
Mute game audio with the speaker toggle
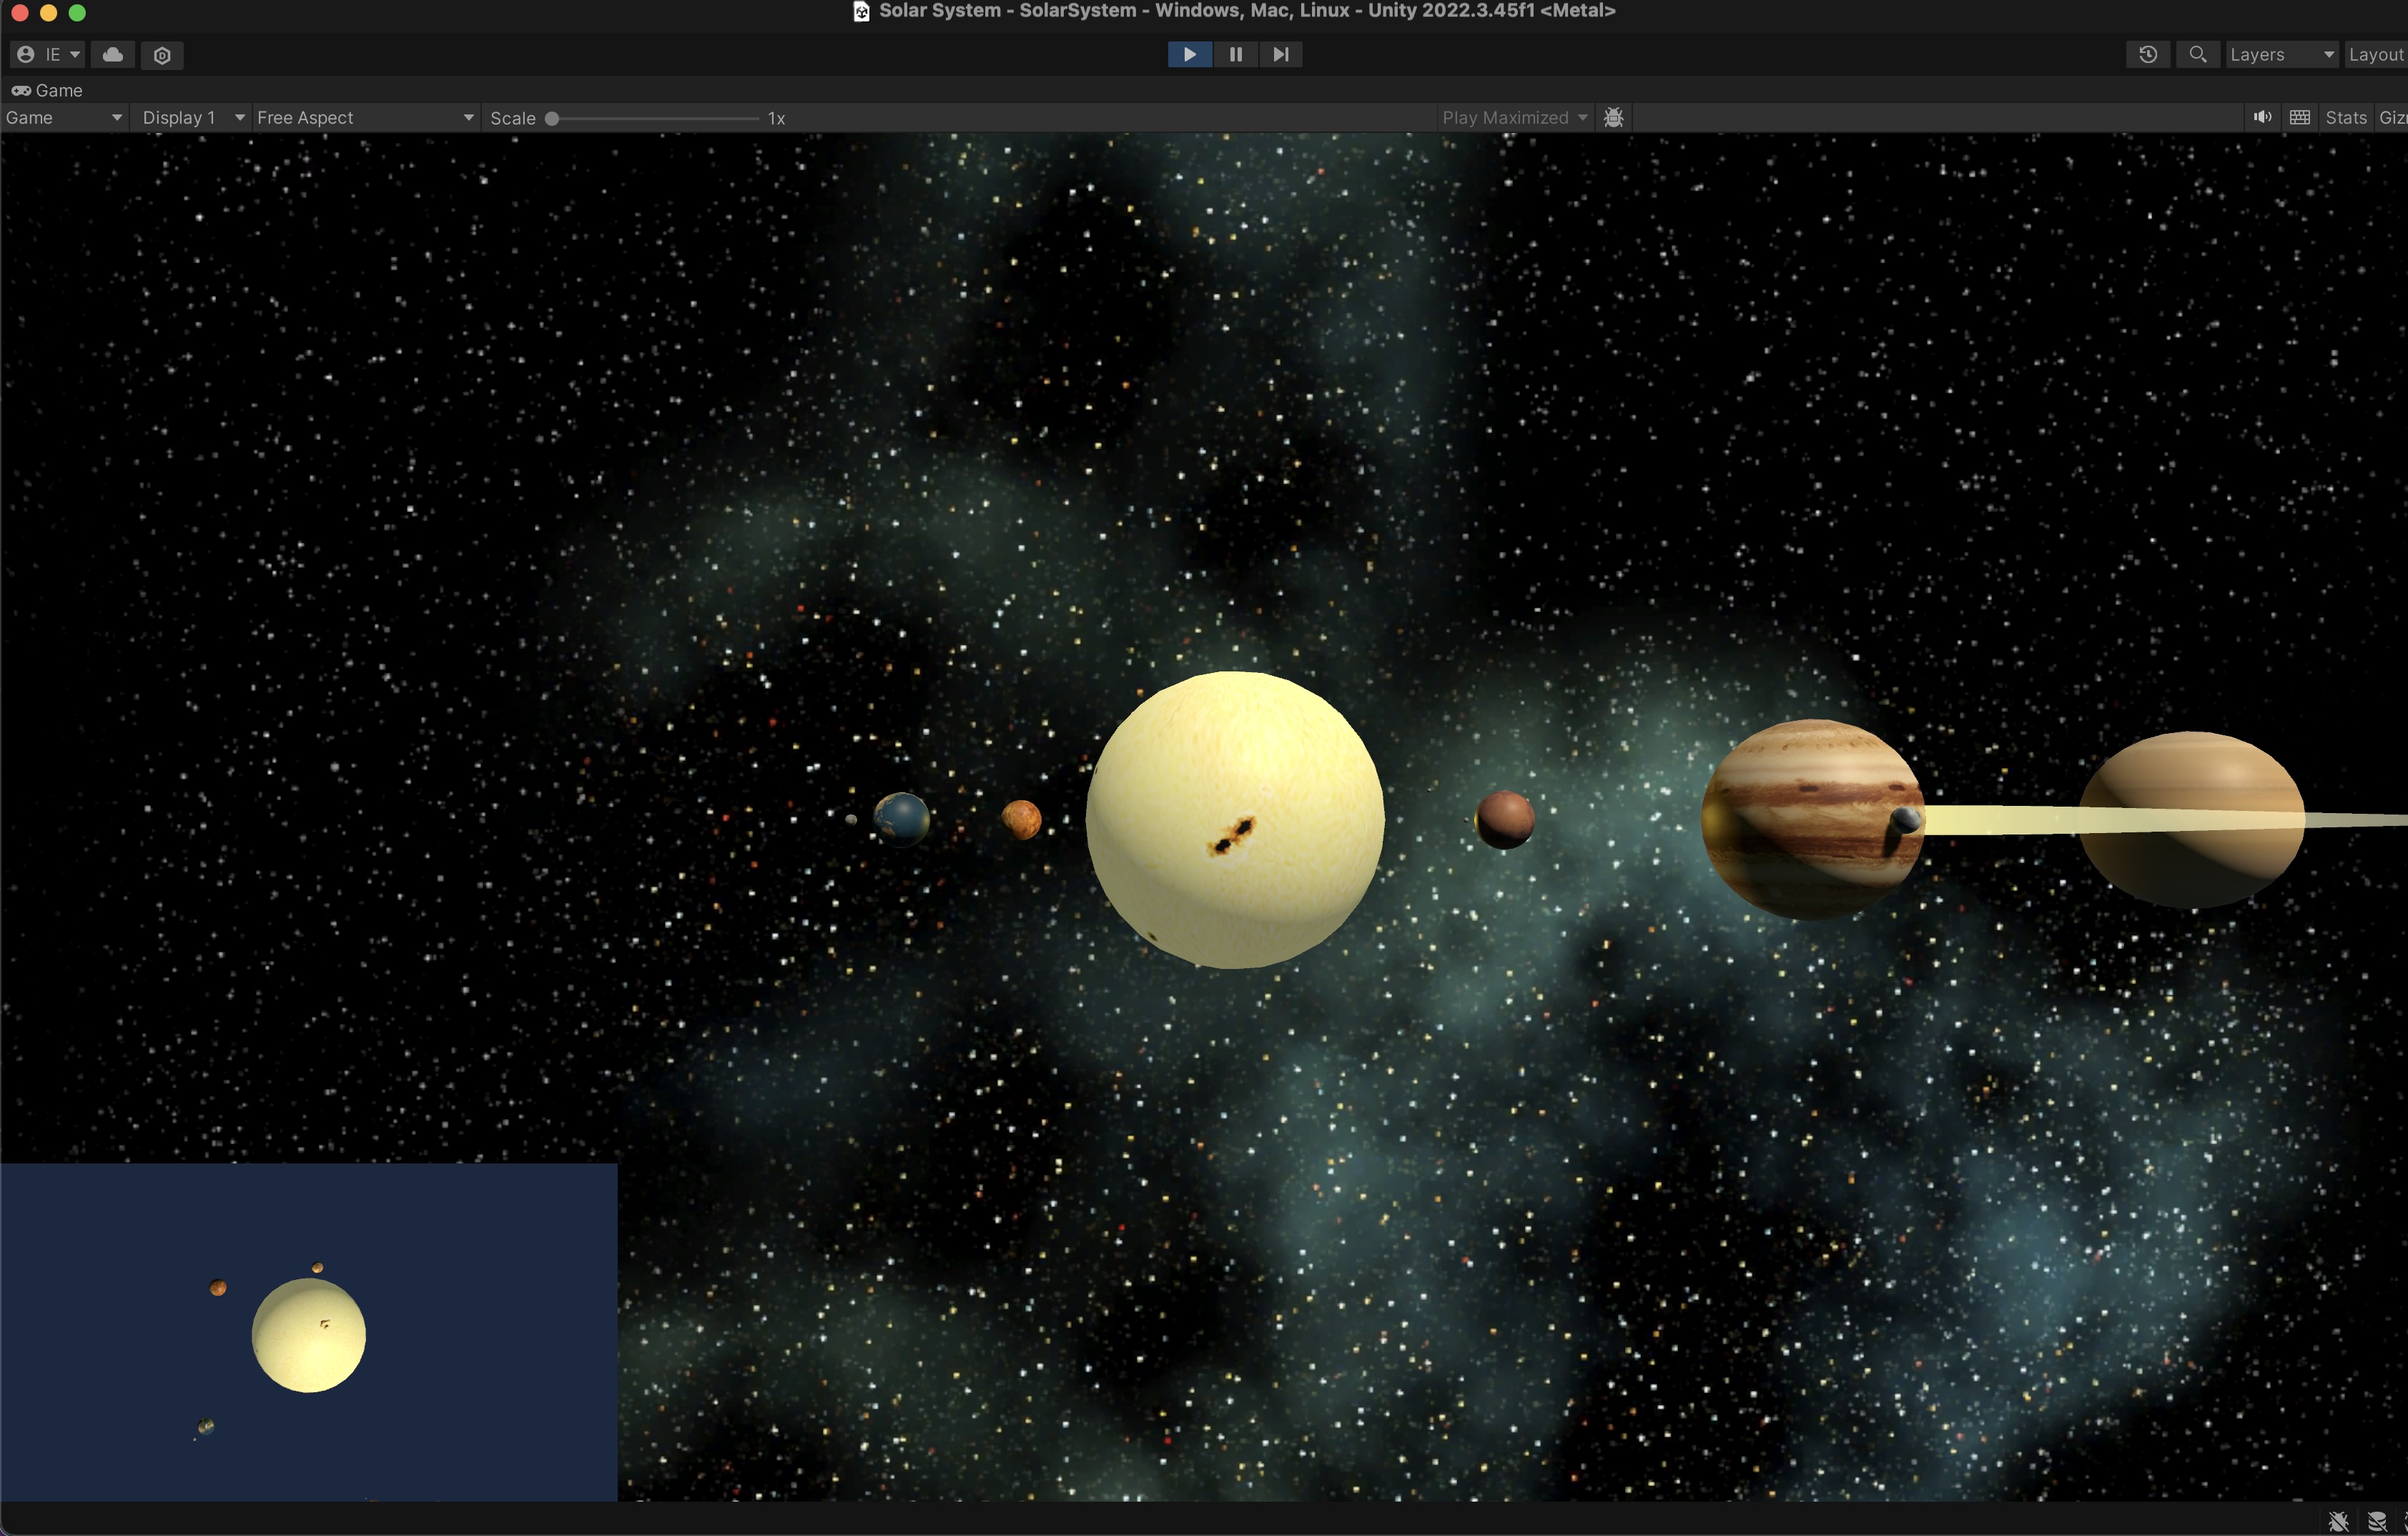[x=2261, y=117]
